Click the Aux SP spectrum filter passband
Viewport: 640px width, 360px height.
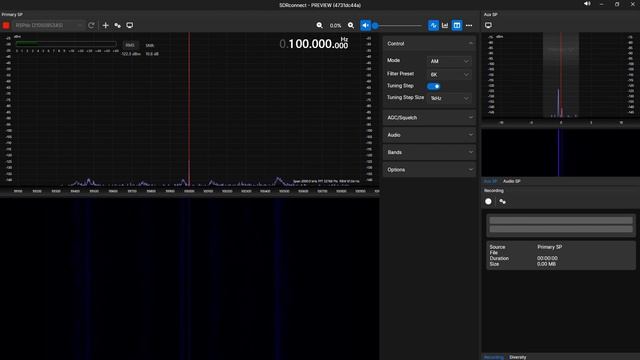pos(561,76)
